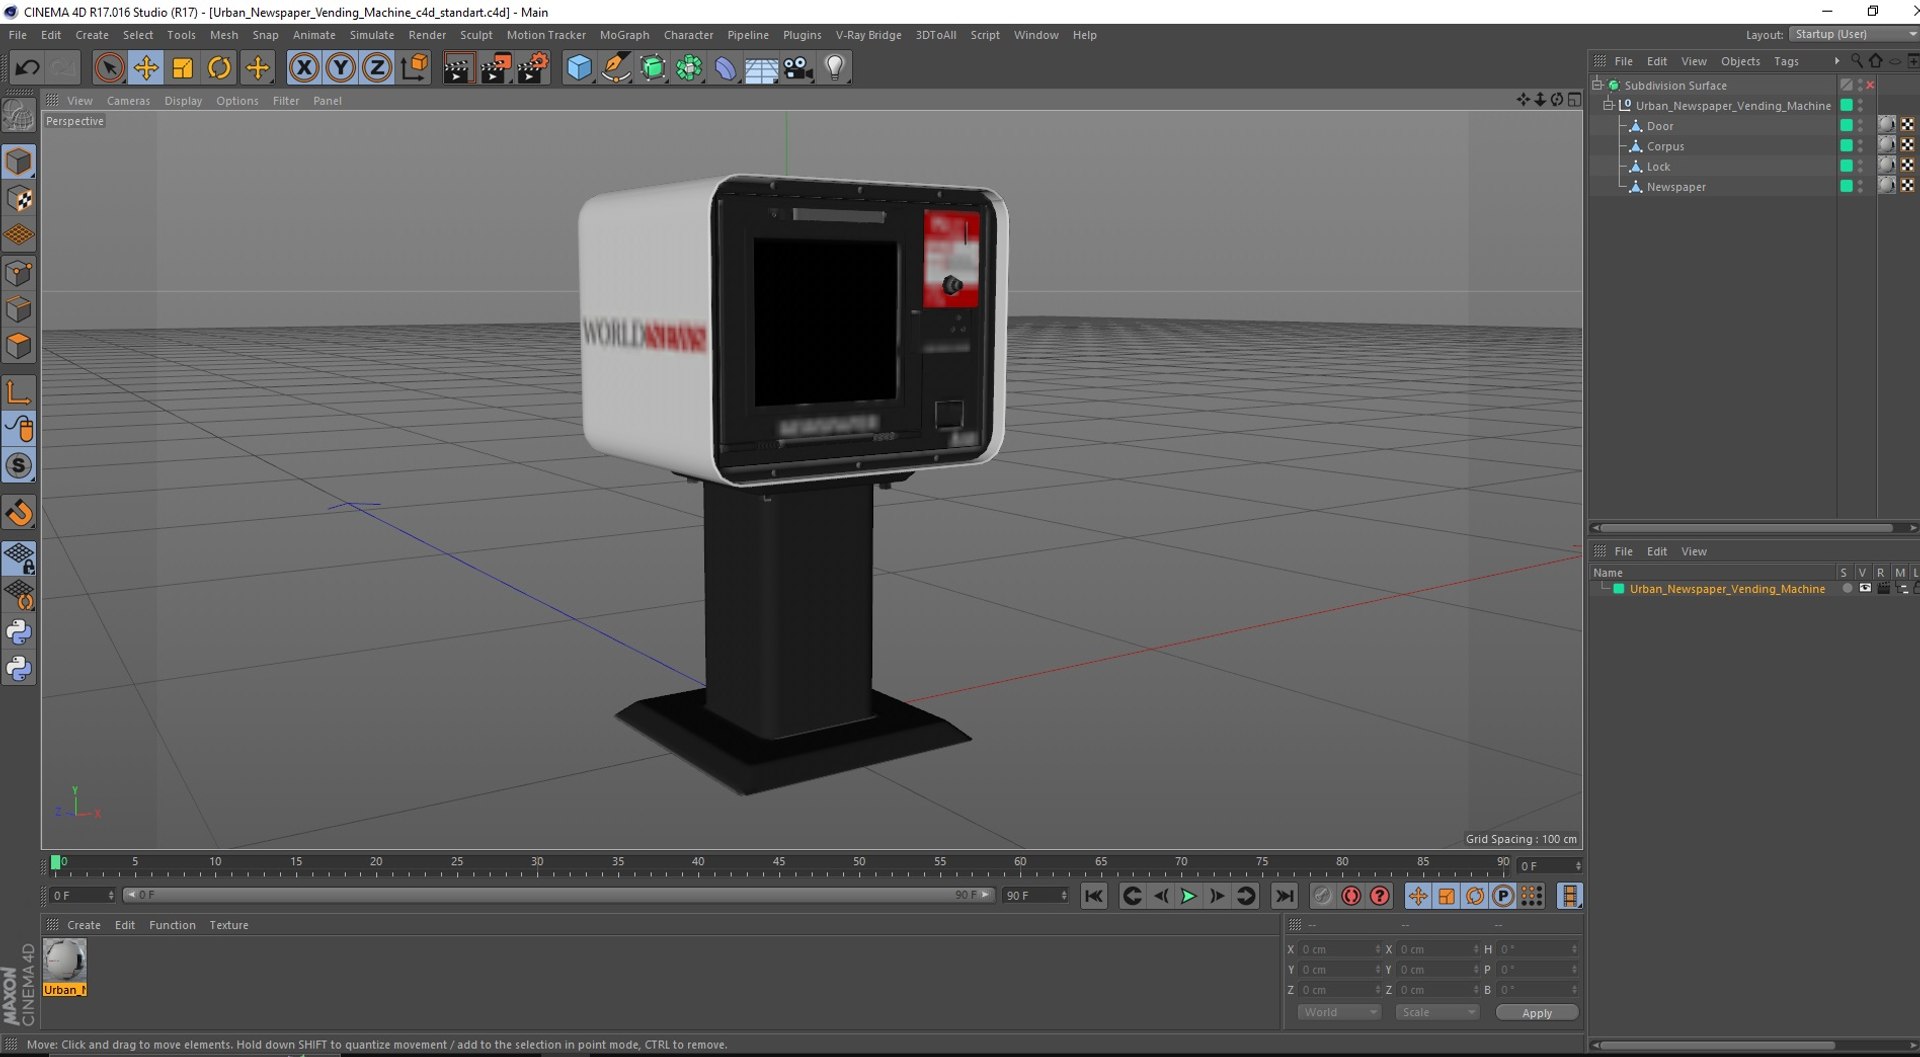
Task: Switch to Polygons mode icon
Action: click(19, 346)
